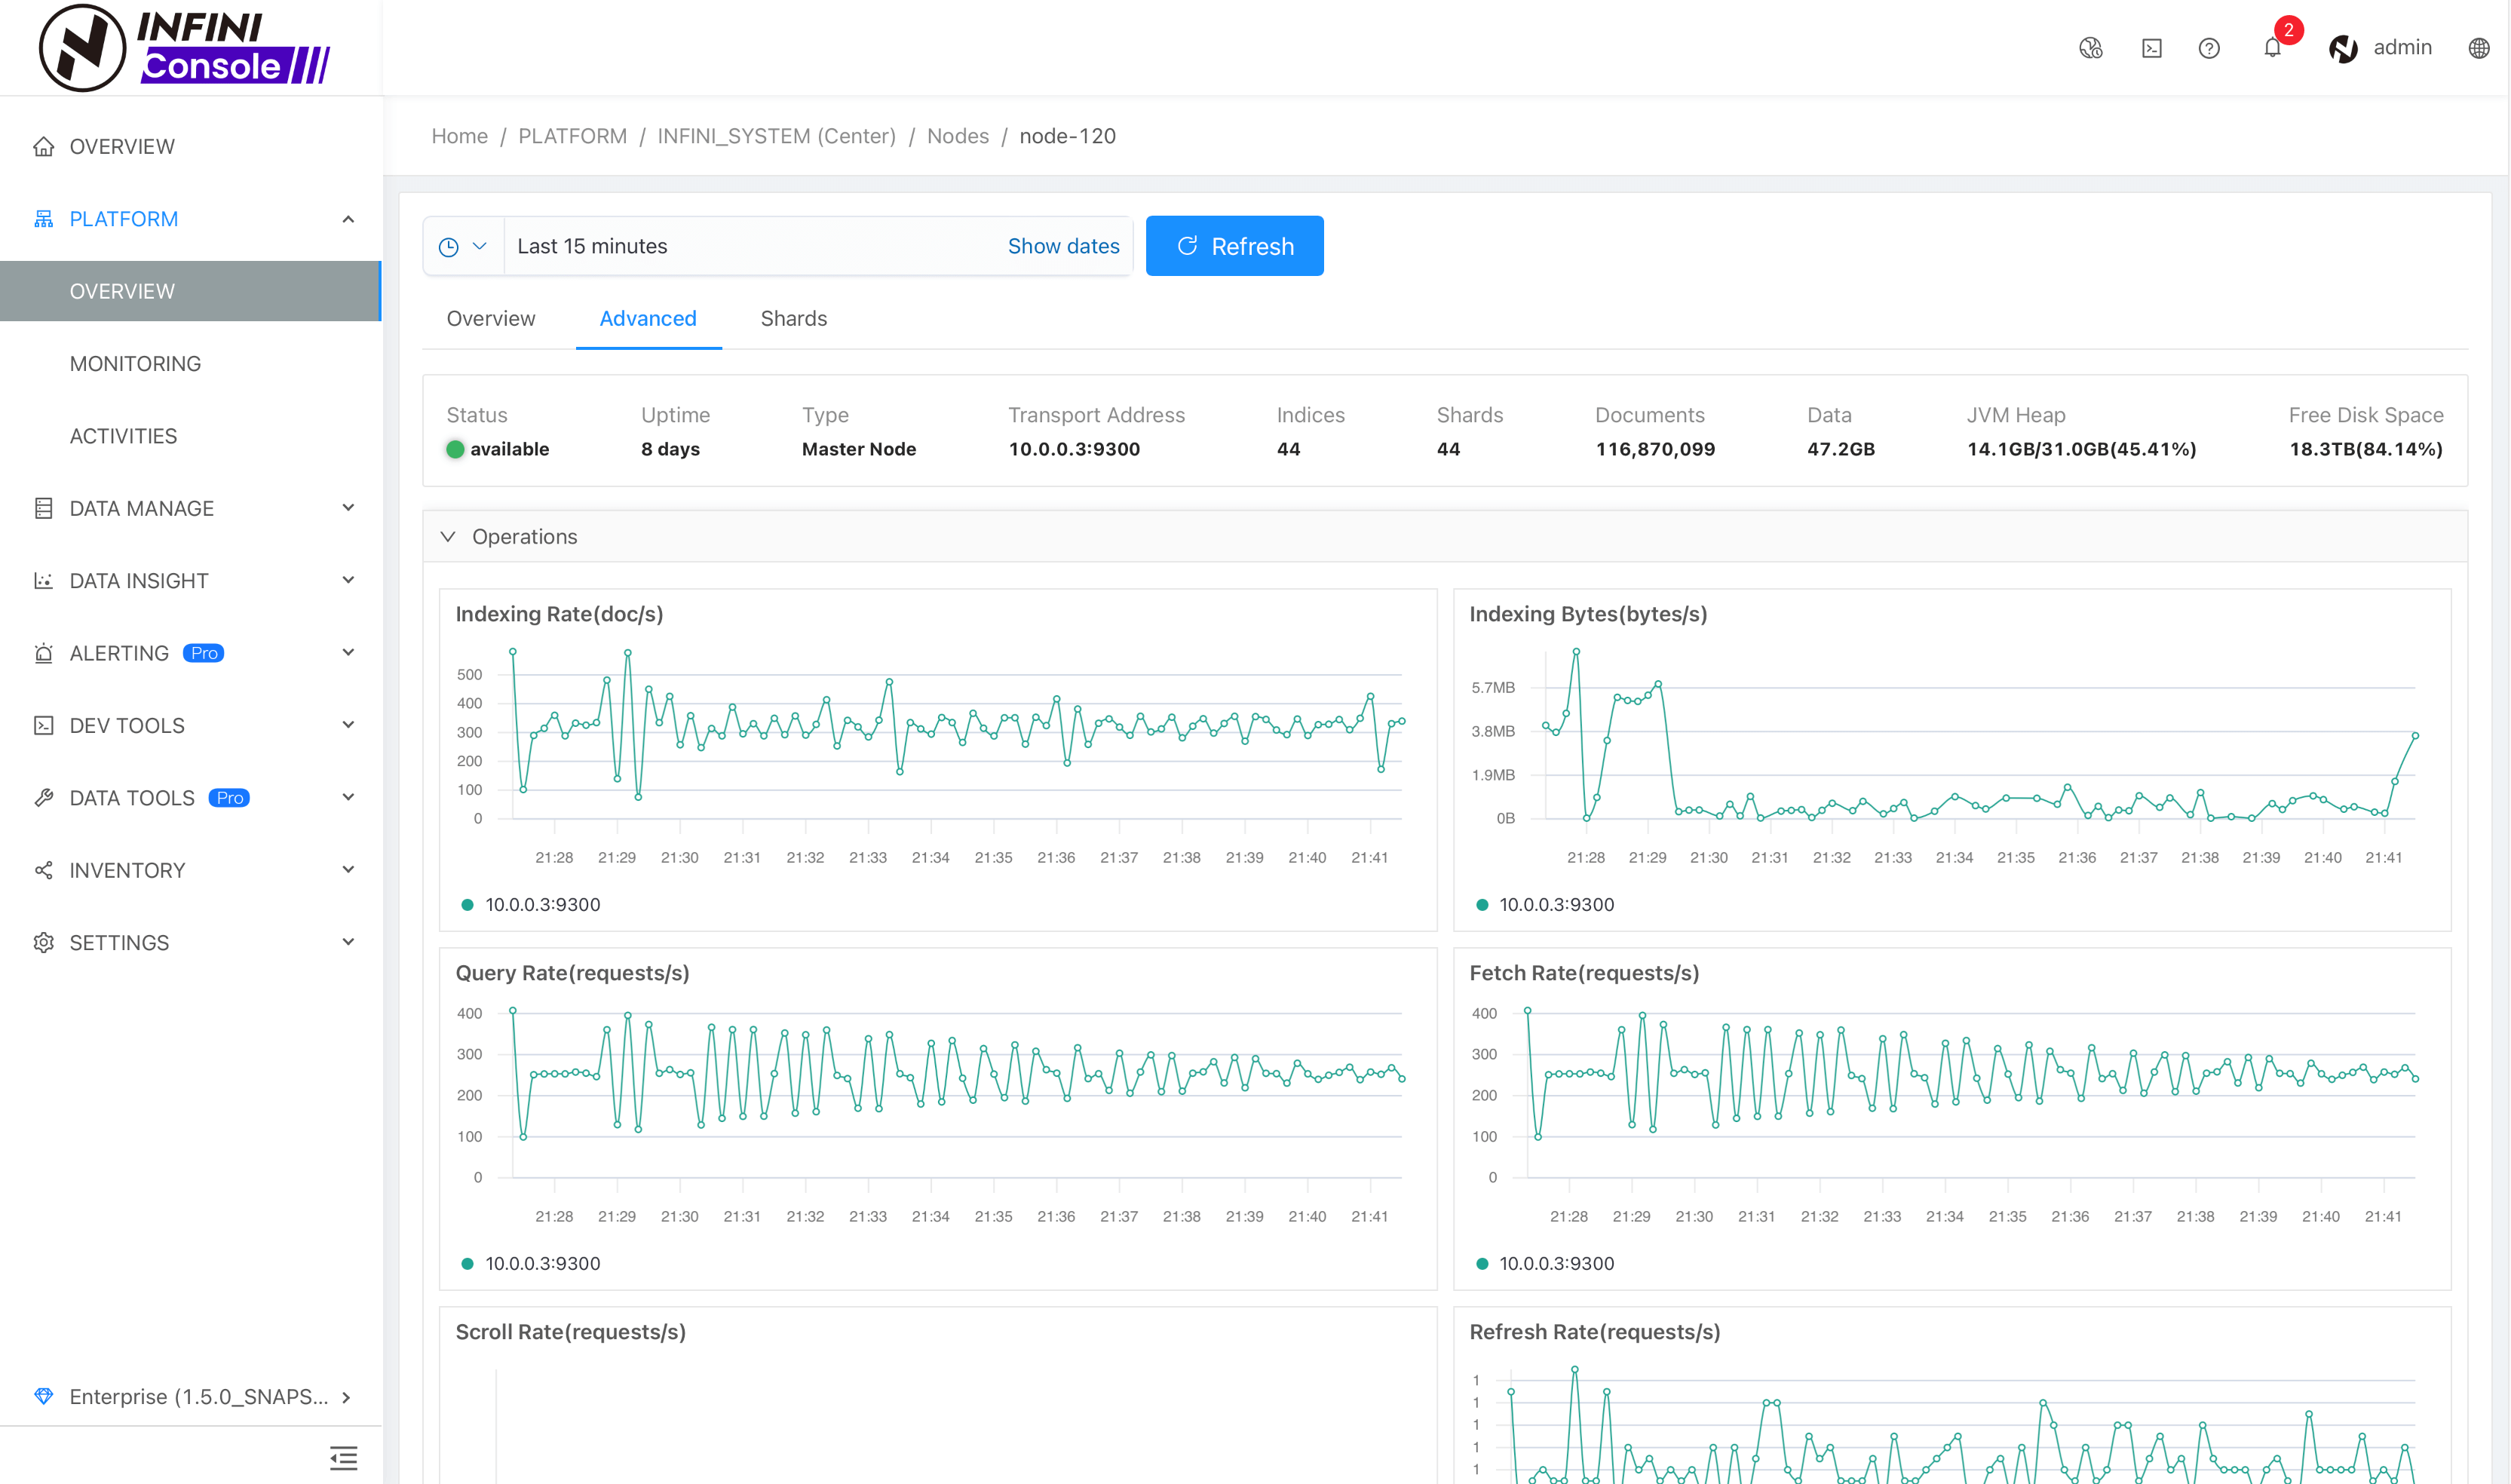Select the Overview tab
The image size is (2511, 1484).
(491, 318)
